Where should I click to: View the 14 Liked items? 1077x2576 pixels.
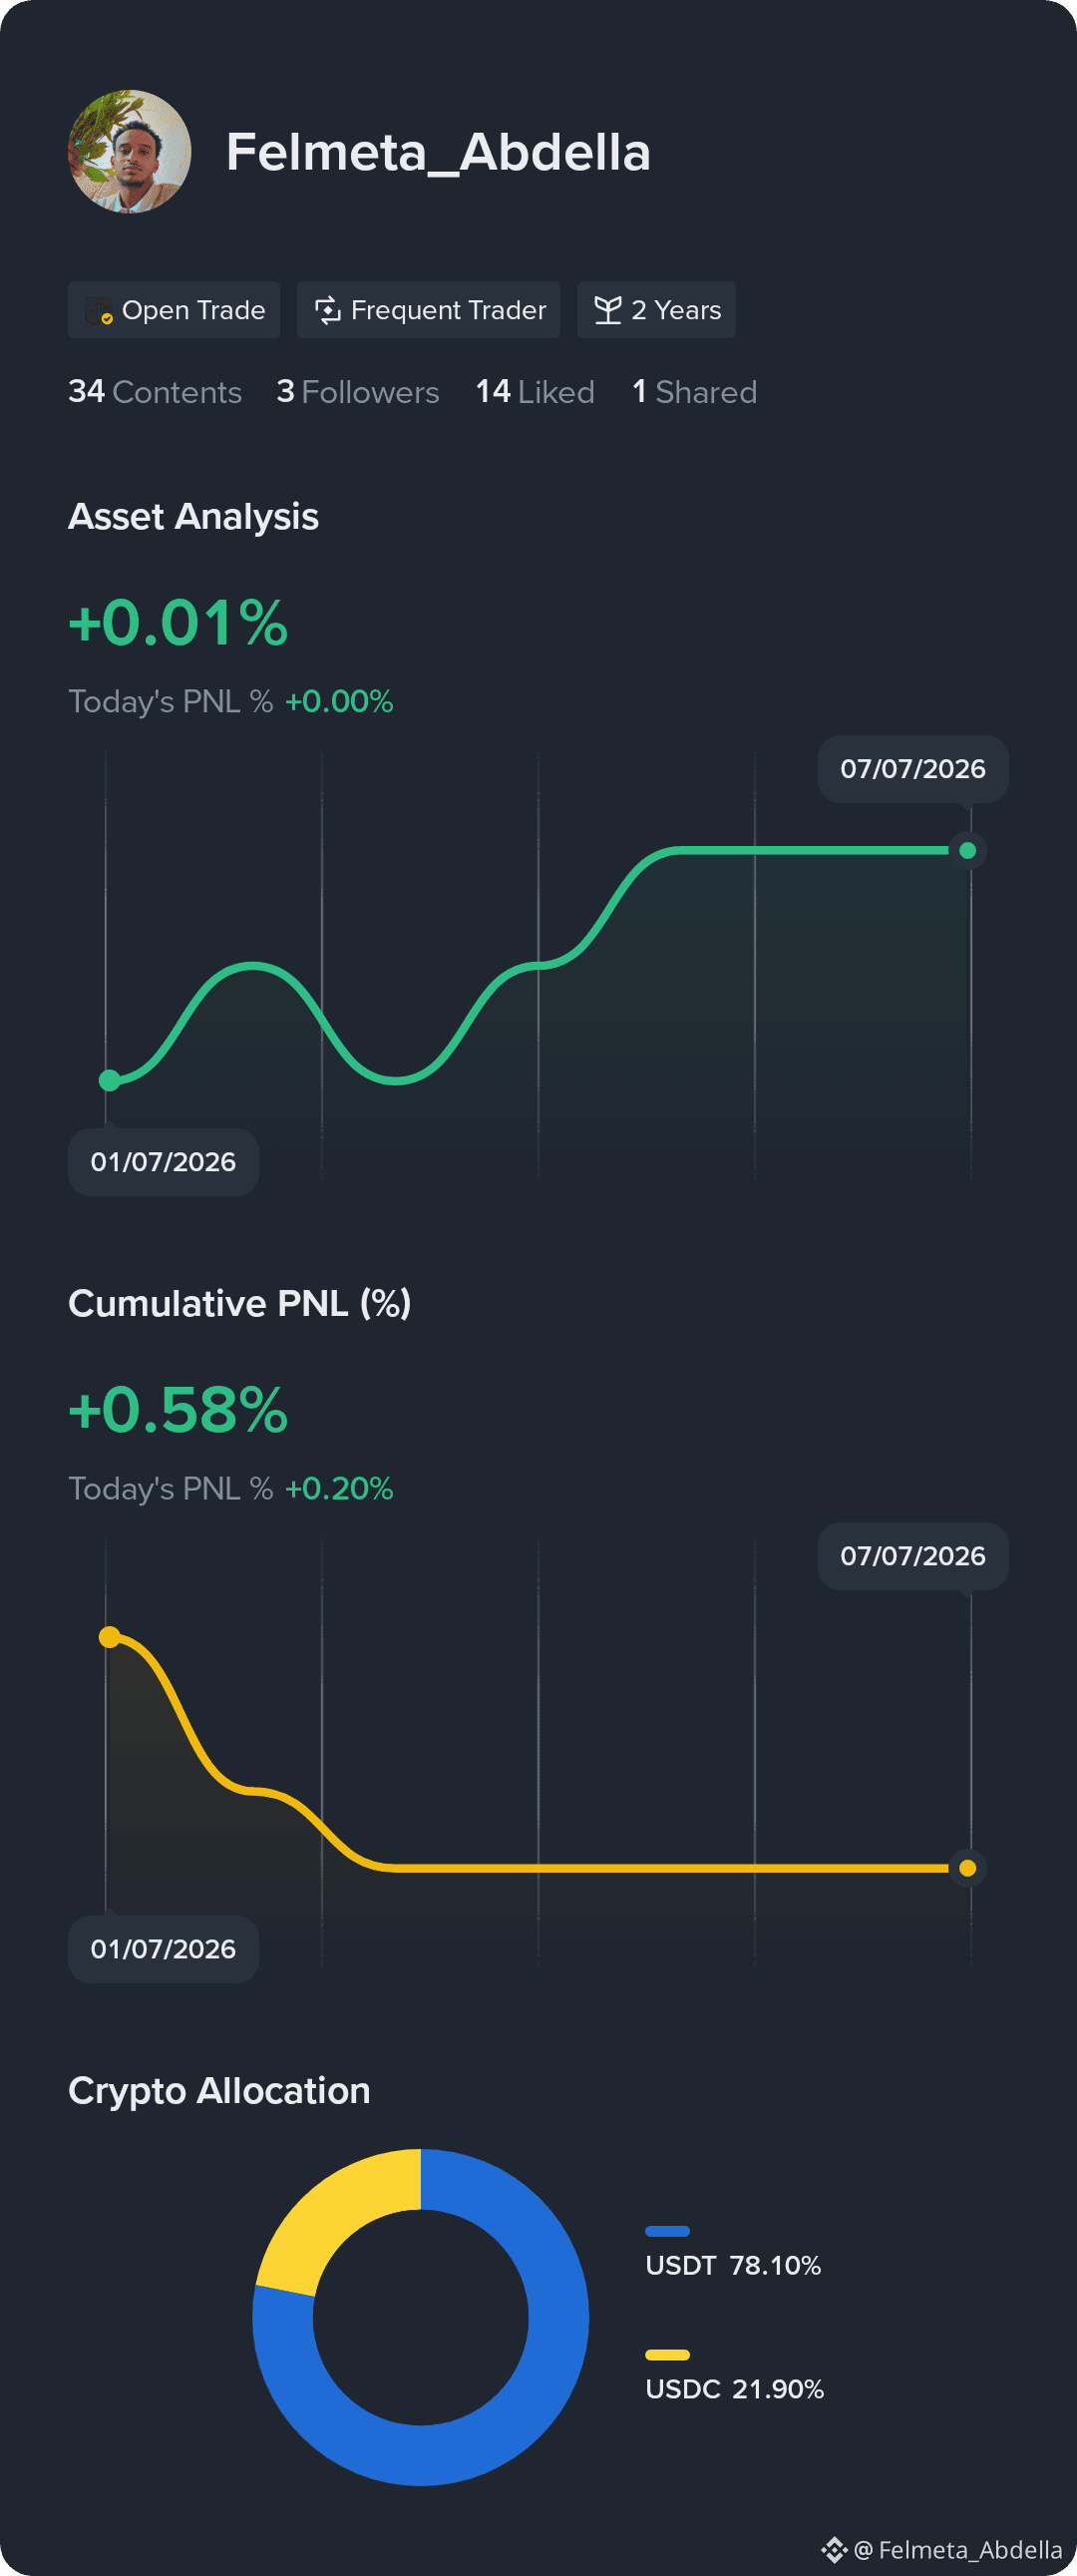535,392
